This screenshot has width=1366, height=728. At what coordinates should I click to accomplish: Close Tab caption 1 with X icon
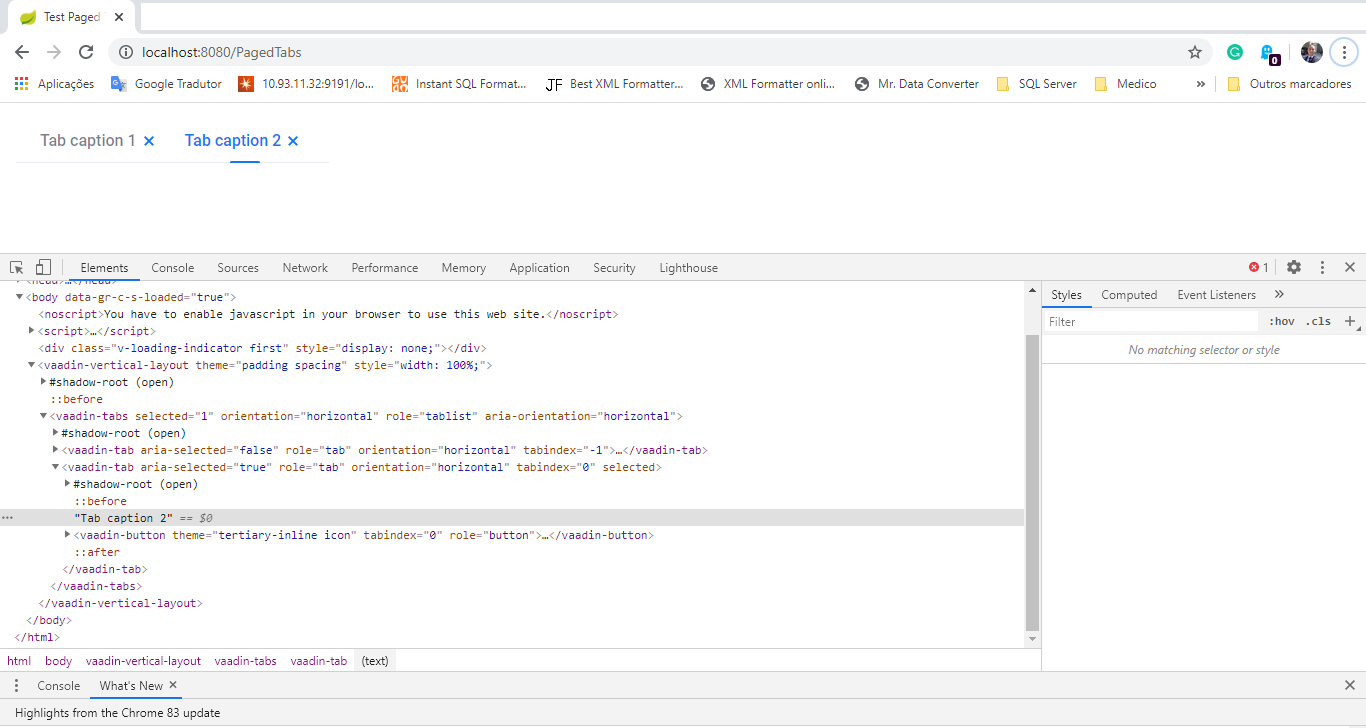click(149, 141)
